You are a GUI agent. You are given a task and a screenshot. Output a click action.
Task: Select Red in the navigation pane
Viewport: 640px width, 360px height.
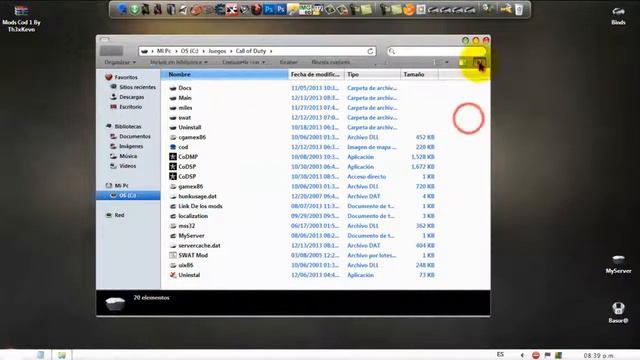point(115,215)
